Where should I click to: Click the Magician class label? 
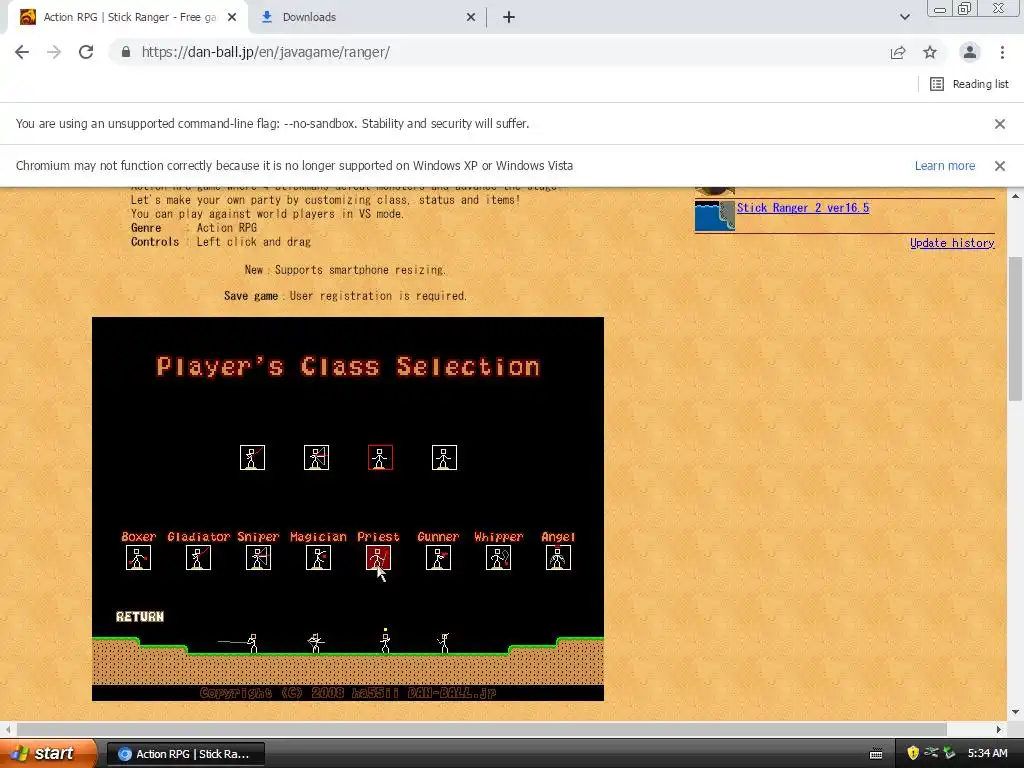coord(318,537)
